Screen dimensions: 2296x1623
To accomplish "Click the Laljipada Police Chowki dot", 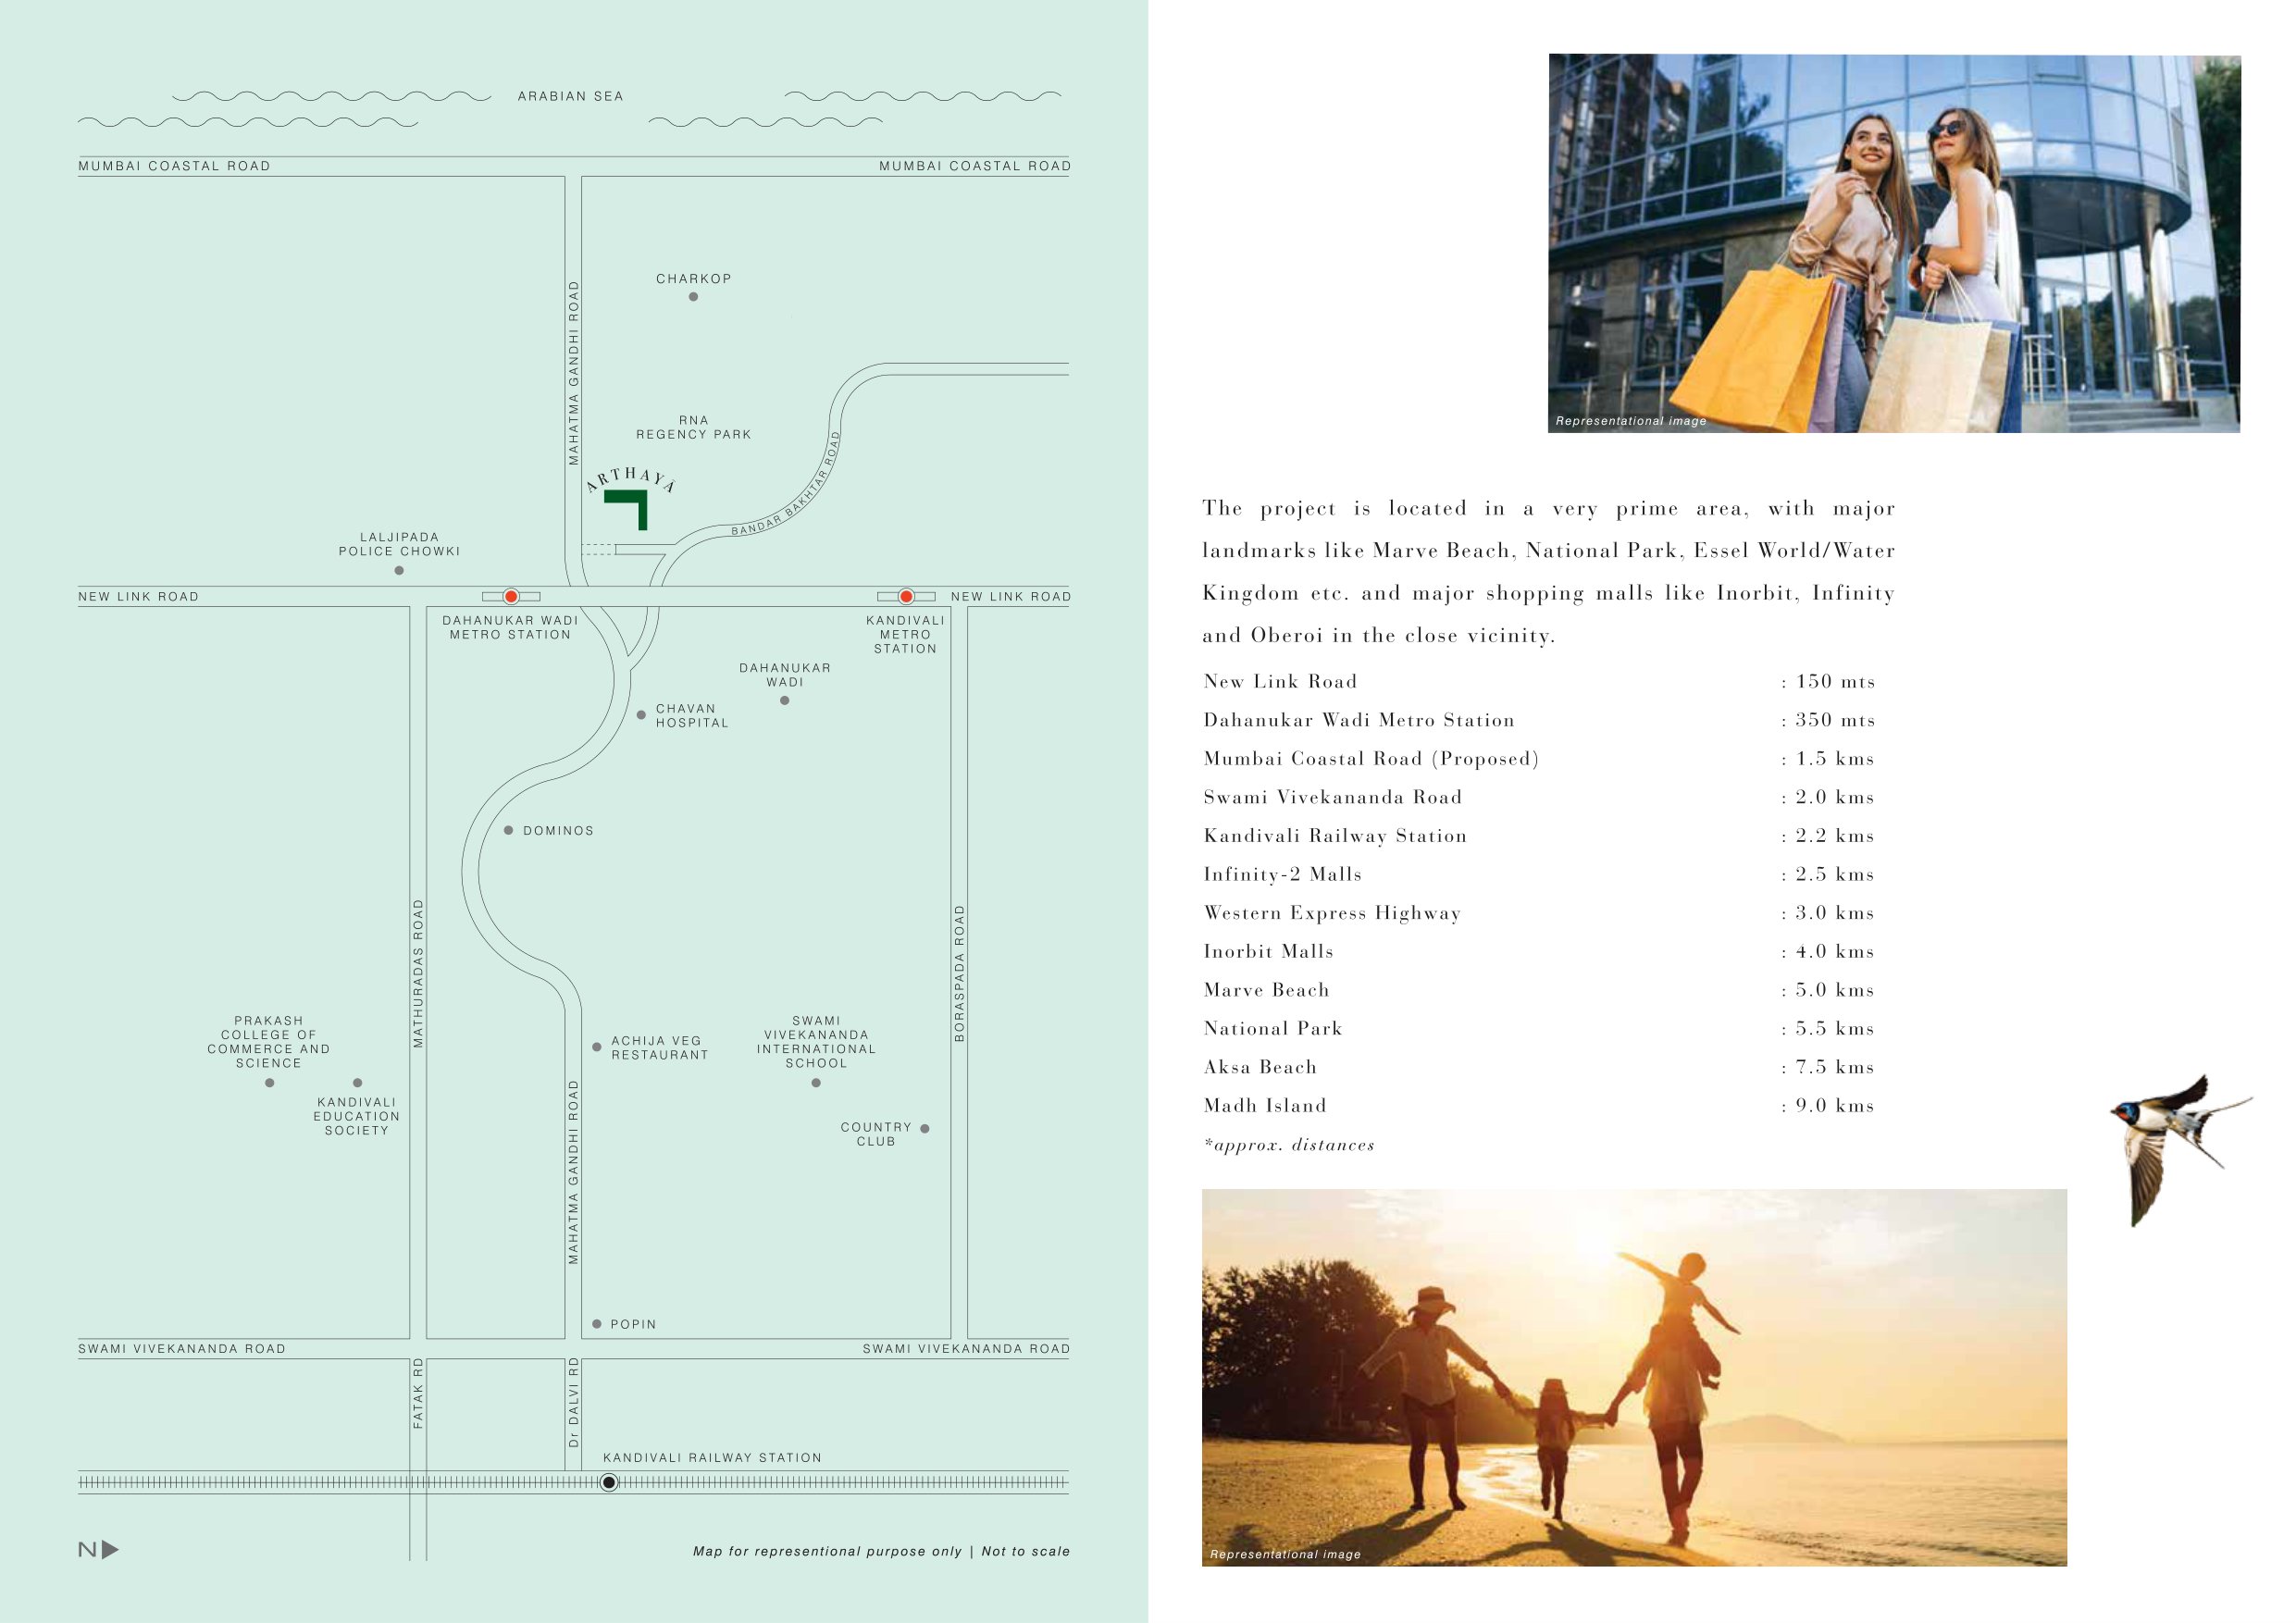I will (399, 571).
